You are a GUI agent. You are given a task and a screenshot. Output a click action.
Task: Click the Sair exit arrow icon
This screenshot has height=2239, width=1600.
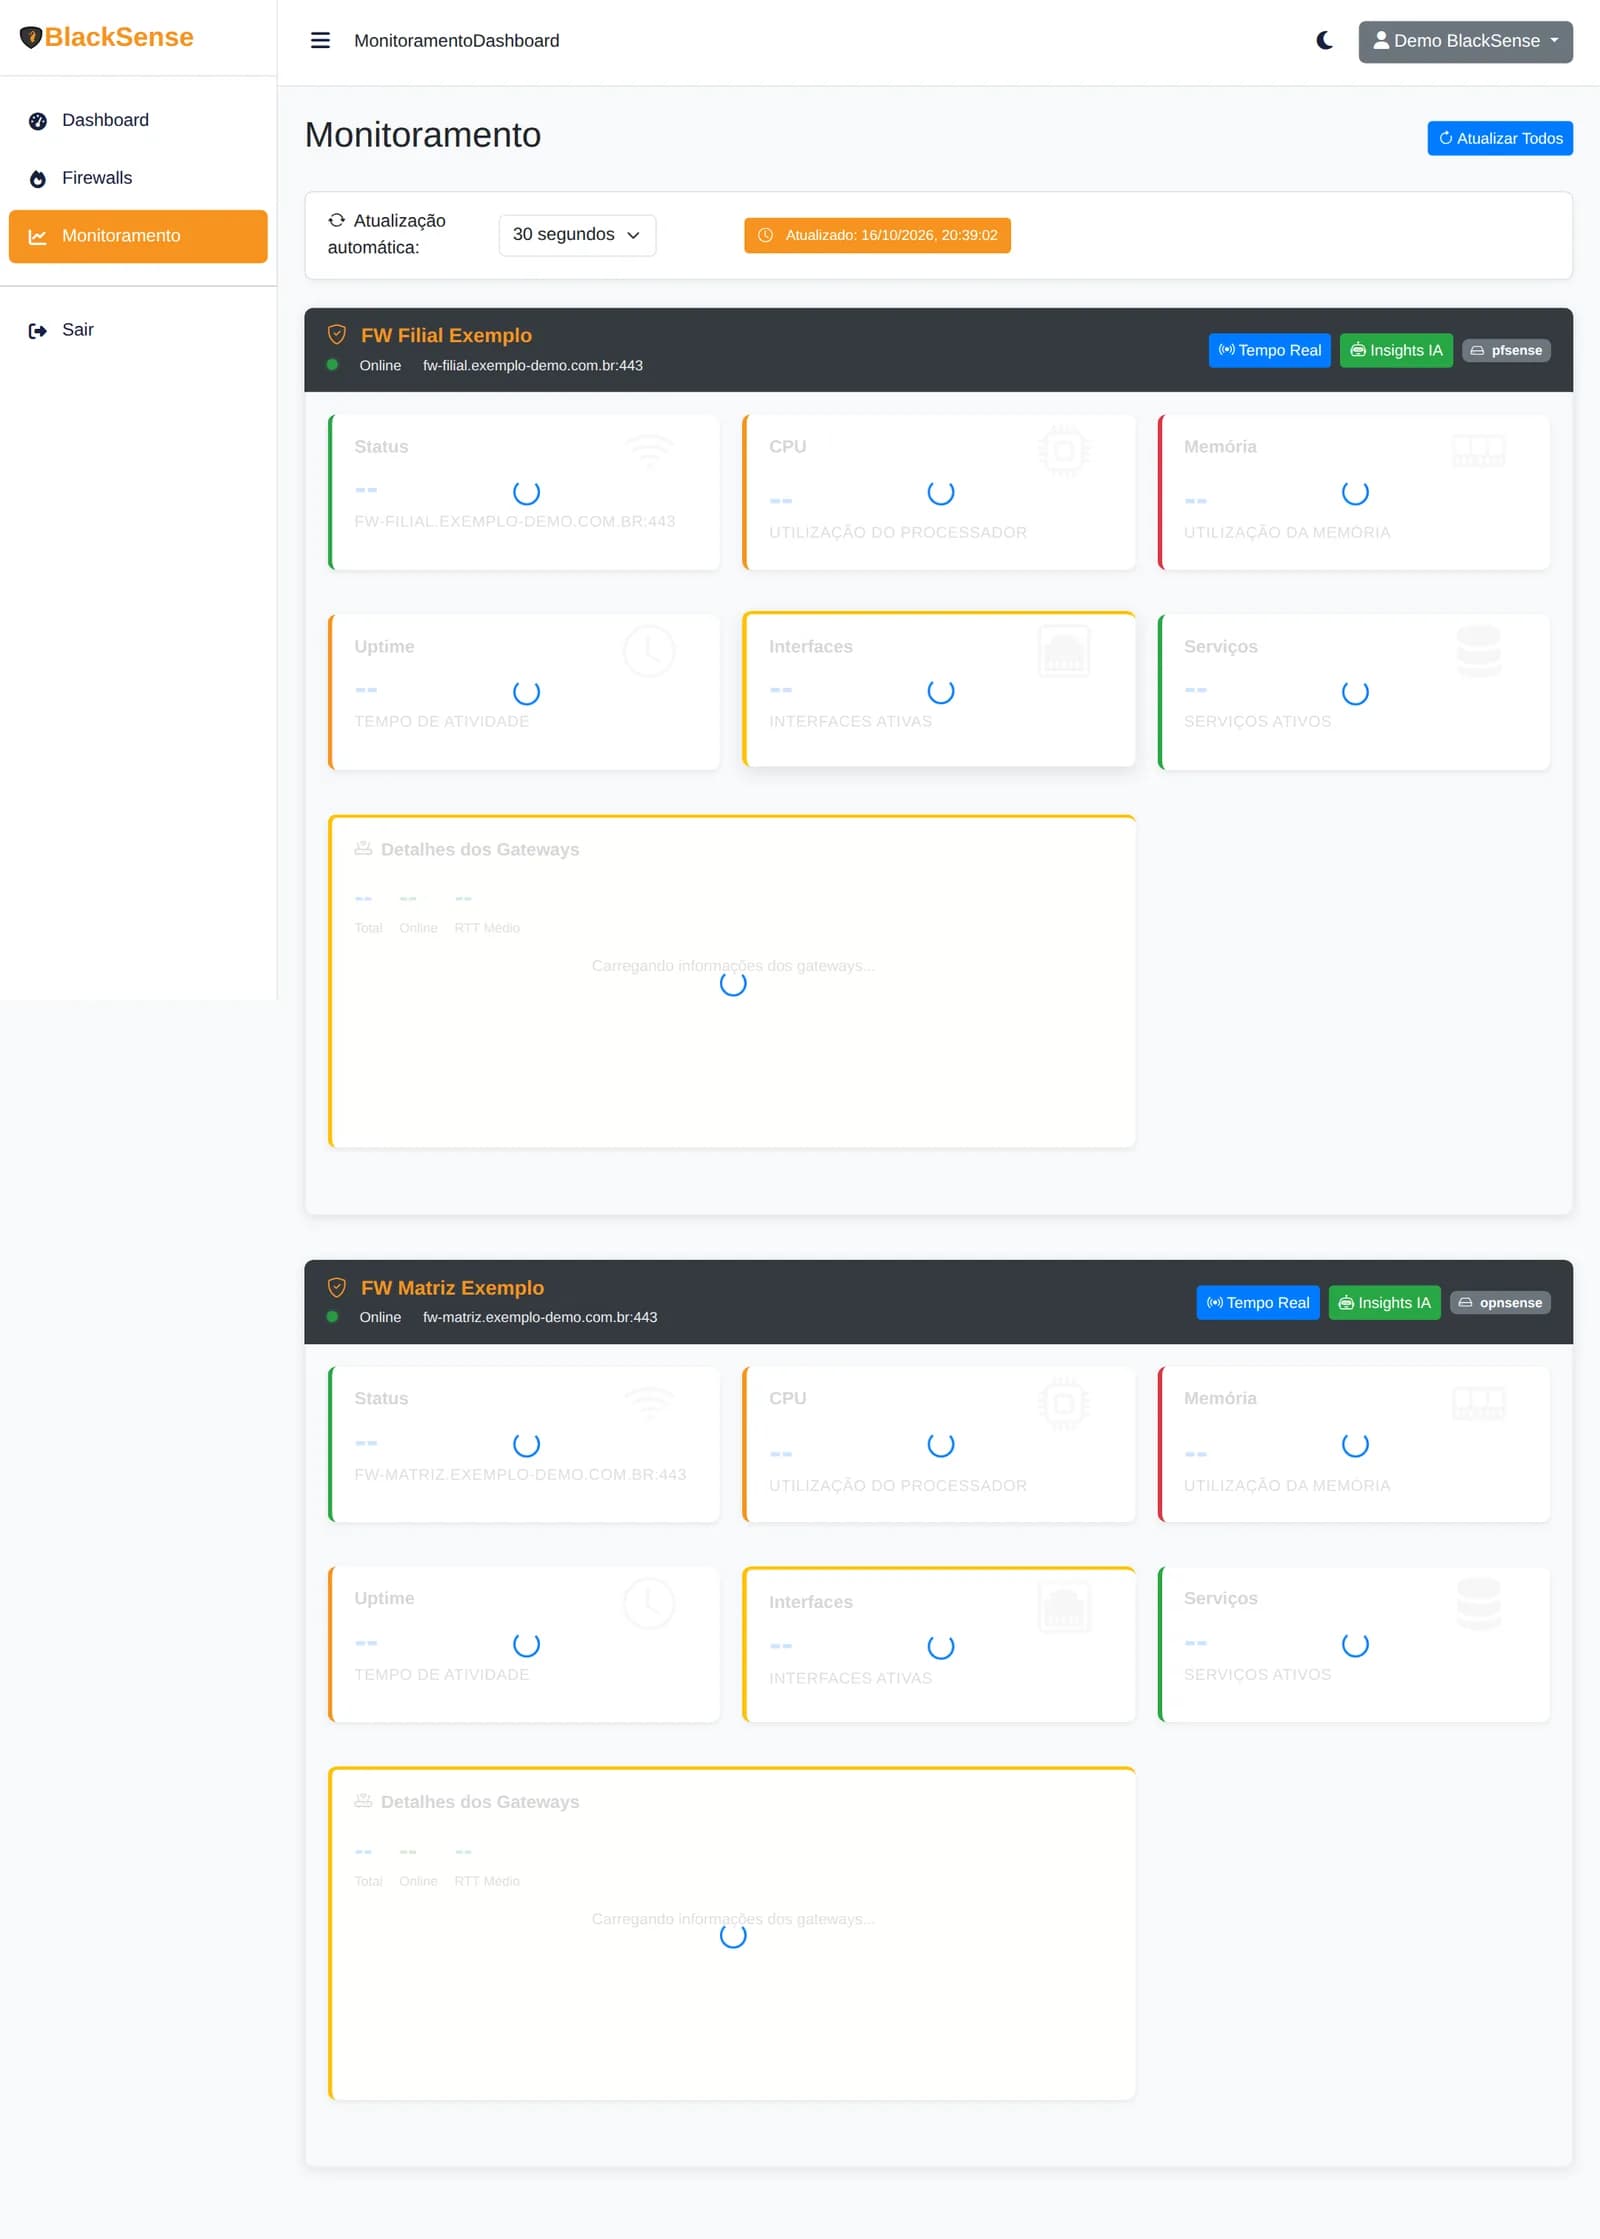click(x=38, y=331)
